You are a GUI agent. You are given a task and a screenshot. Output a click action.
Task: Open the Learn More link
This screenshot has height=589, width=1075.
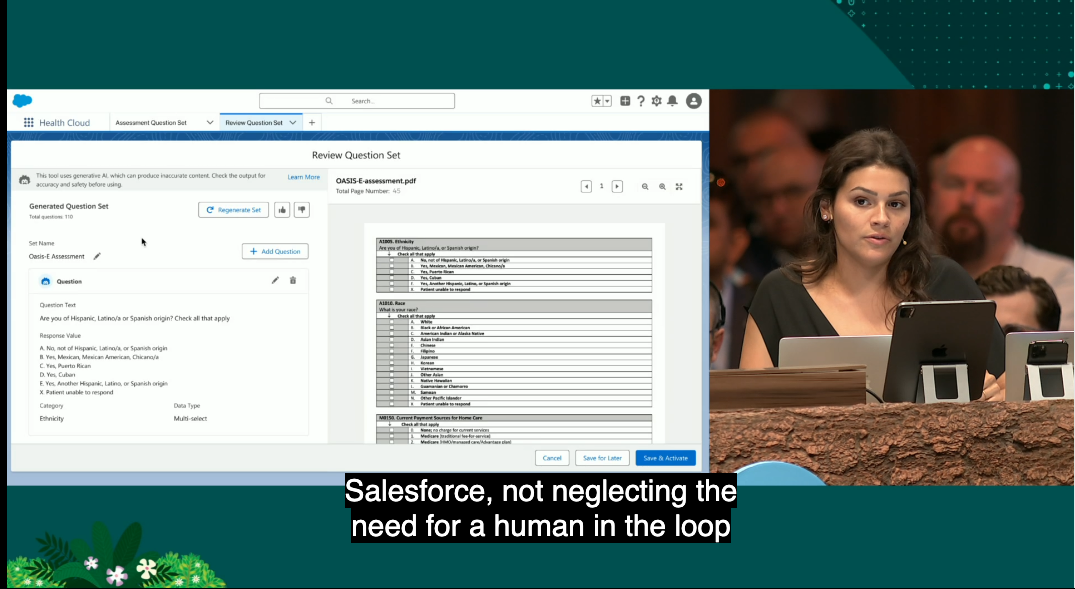(x=304, y=177)
